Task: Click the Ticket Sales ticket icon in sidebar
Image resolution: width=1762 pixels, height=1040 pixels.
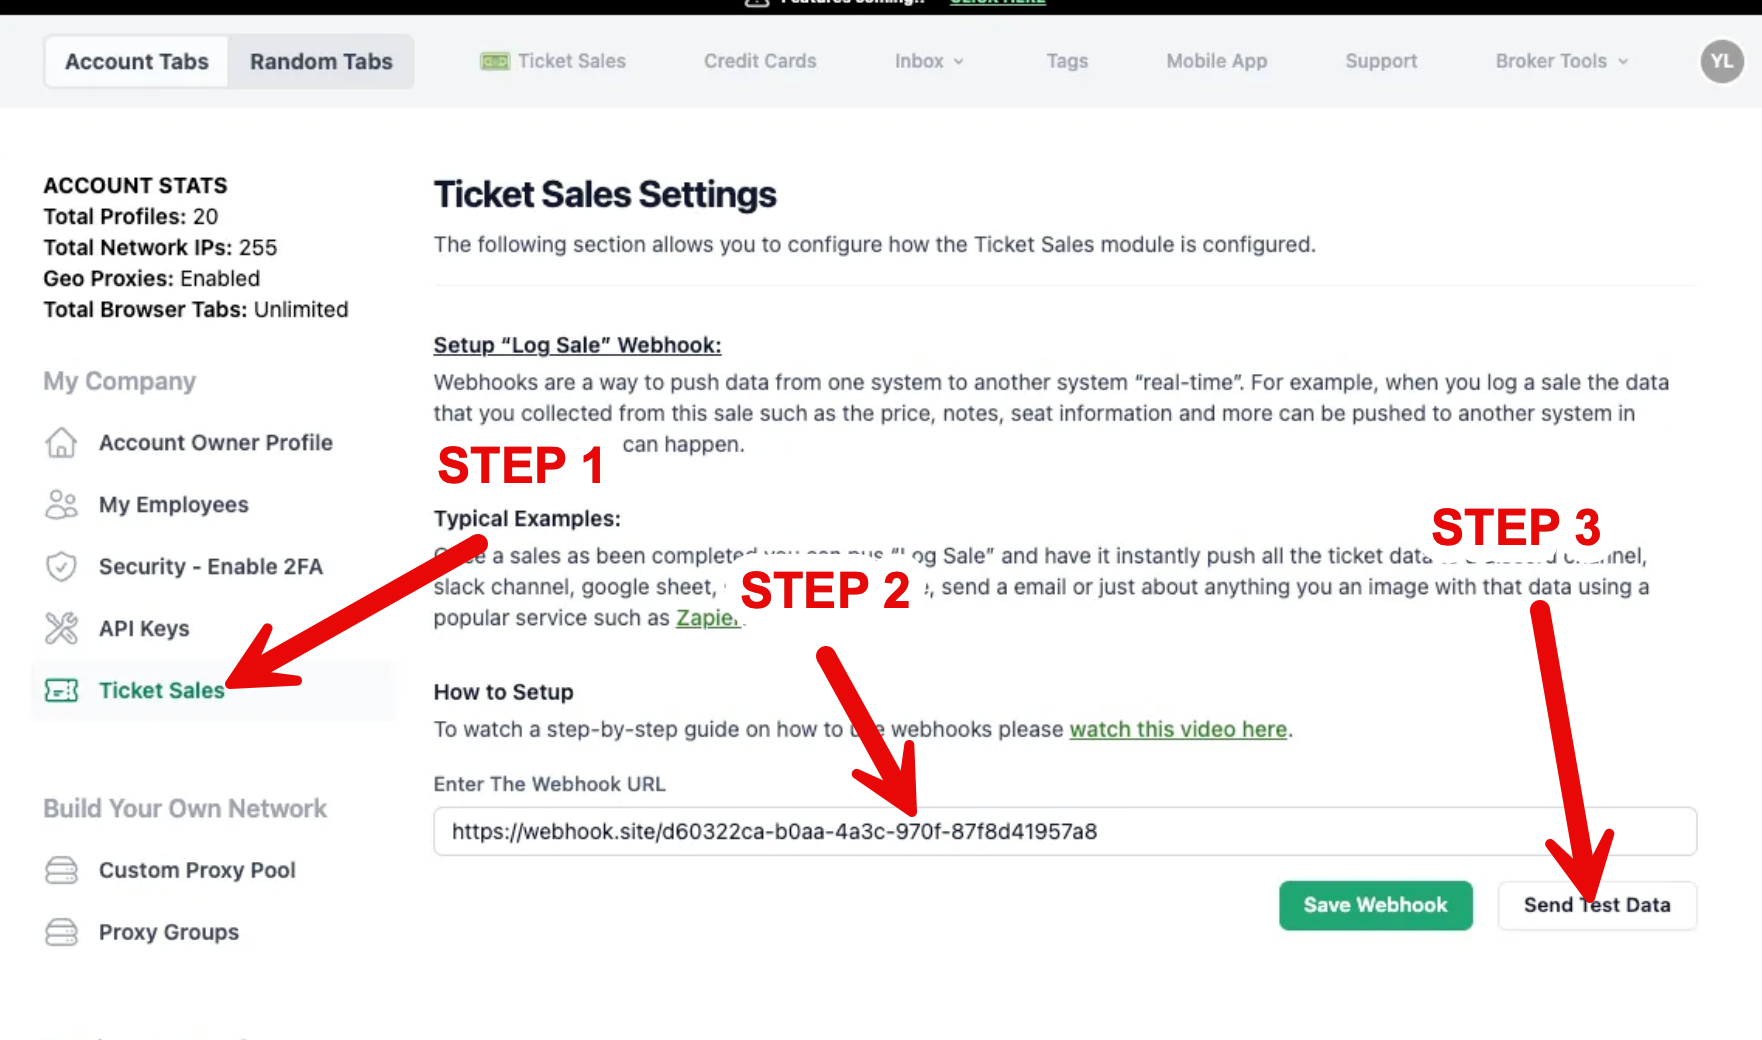Action: click(61, 690)
